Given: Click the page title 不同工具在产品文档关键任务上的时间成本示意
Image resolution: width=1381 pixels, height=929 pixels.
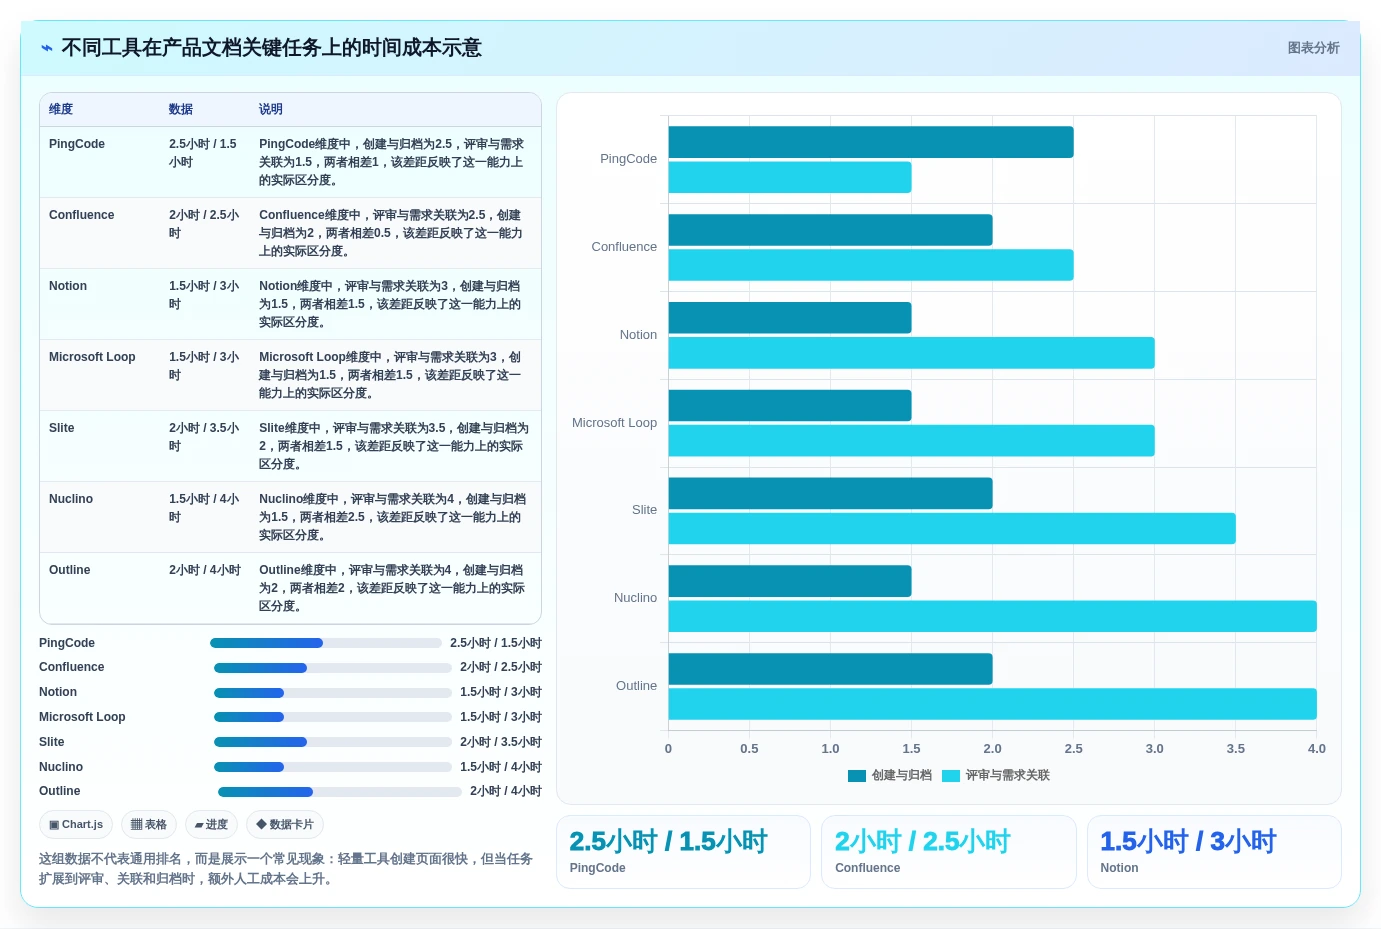Looking at the screenshot, I should point(271,48).
